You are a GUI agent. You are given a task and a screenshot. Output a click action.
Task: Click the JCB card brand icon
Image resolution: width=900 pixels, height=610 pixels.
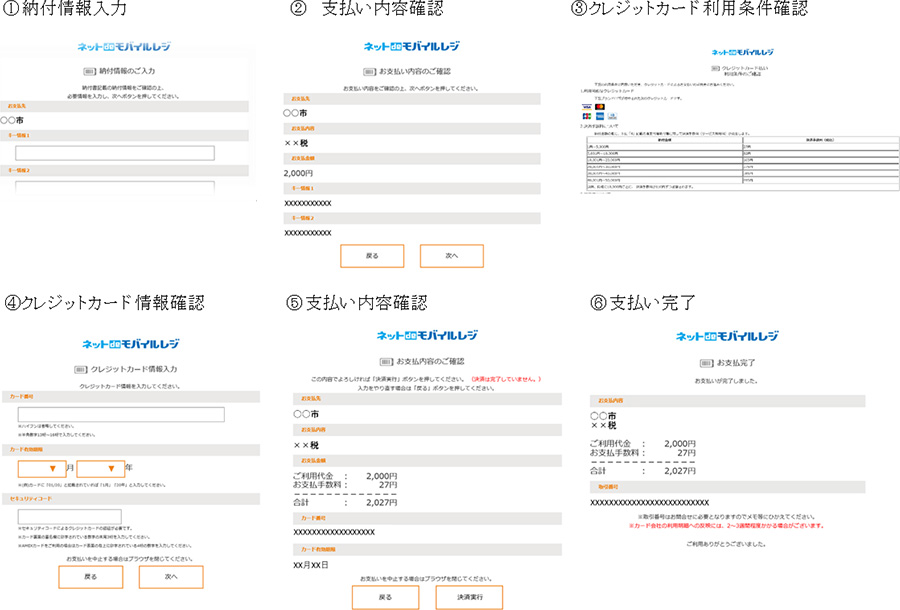tap(587, 116)
